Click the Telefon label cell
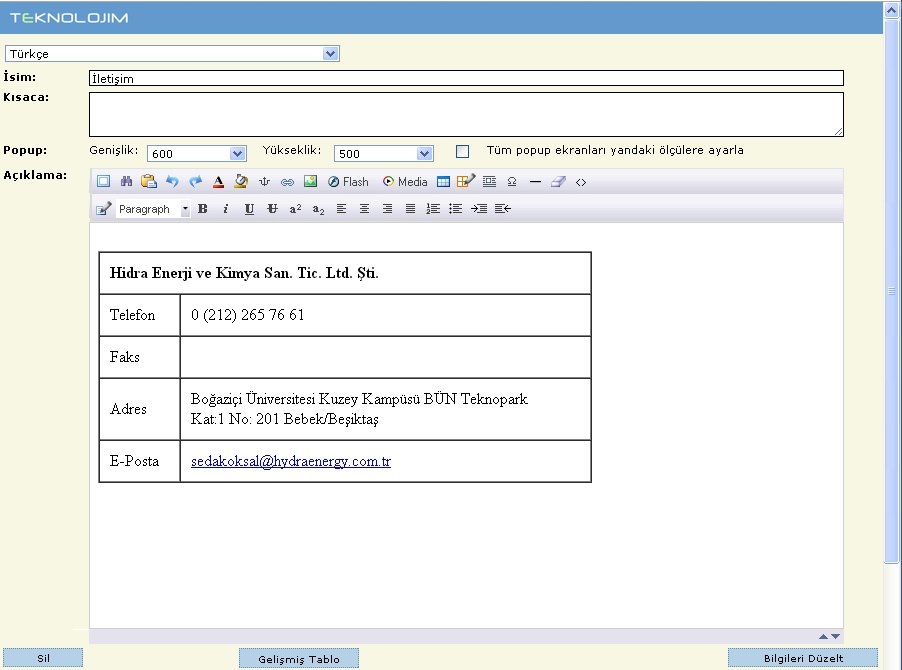The height and width of the screenshot is (670, 902). tap(140, 315)
